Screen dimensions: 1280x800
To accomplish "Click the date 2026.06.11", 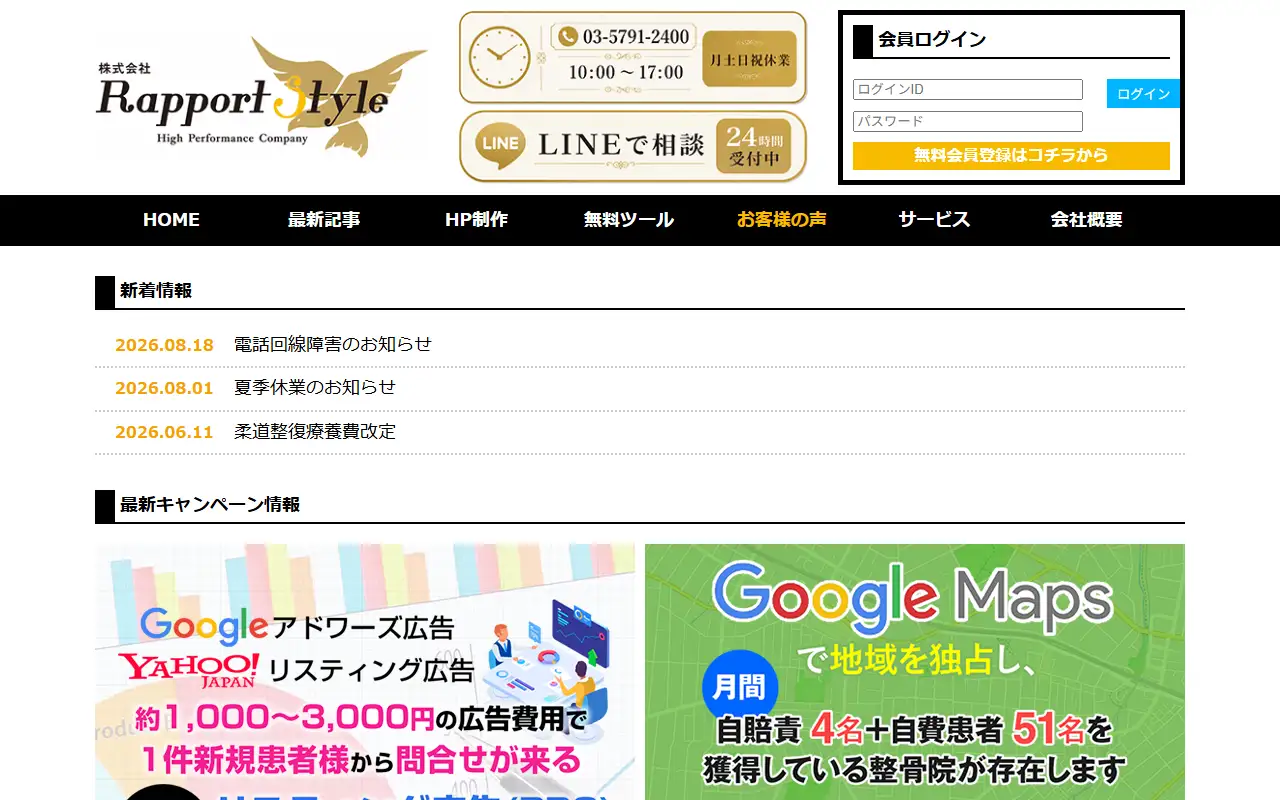I will (164, 433).
